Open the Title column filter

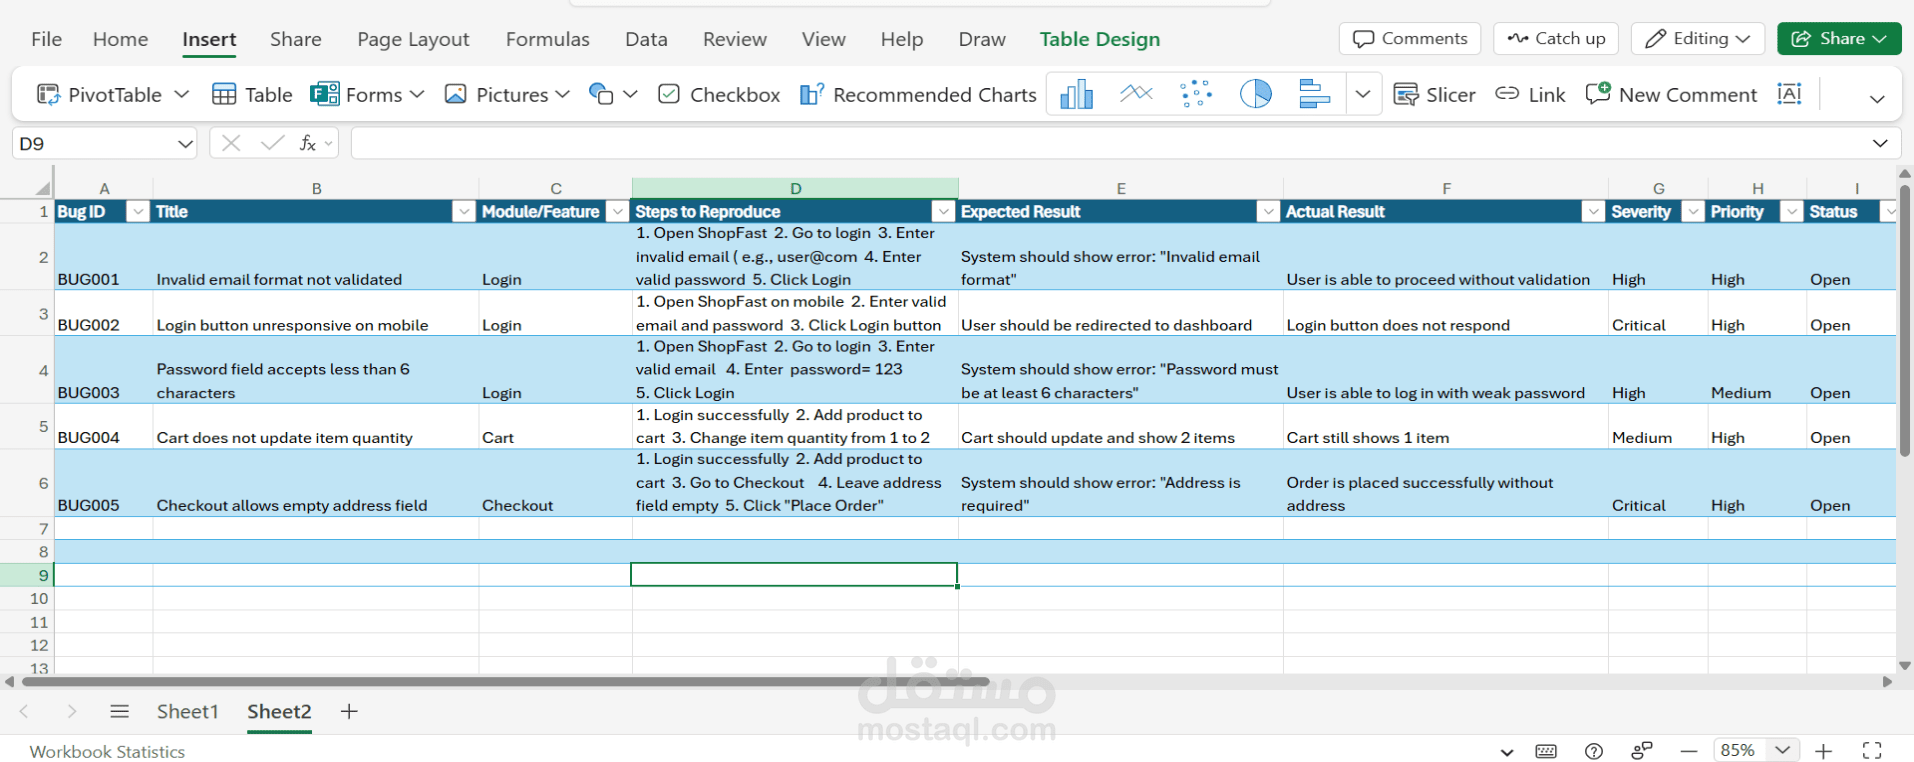click(464, 211)
